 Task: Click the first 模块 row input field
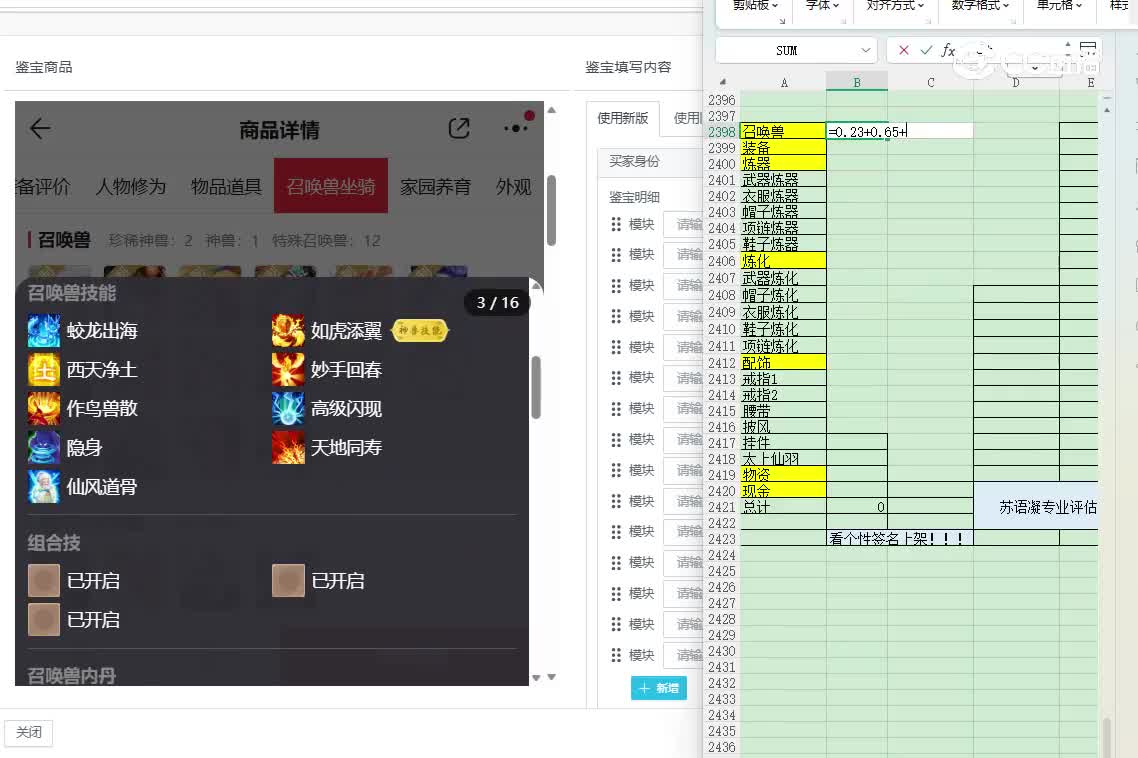pos(685,225)
